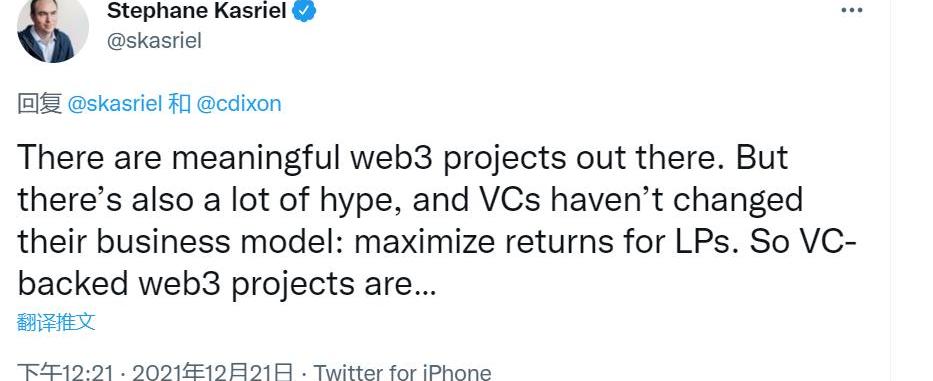Open the blue @skasriel mention in reply line
Viewport: 933px width, 381px height.
(115, 104)
